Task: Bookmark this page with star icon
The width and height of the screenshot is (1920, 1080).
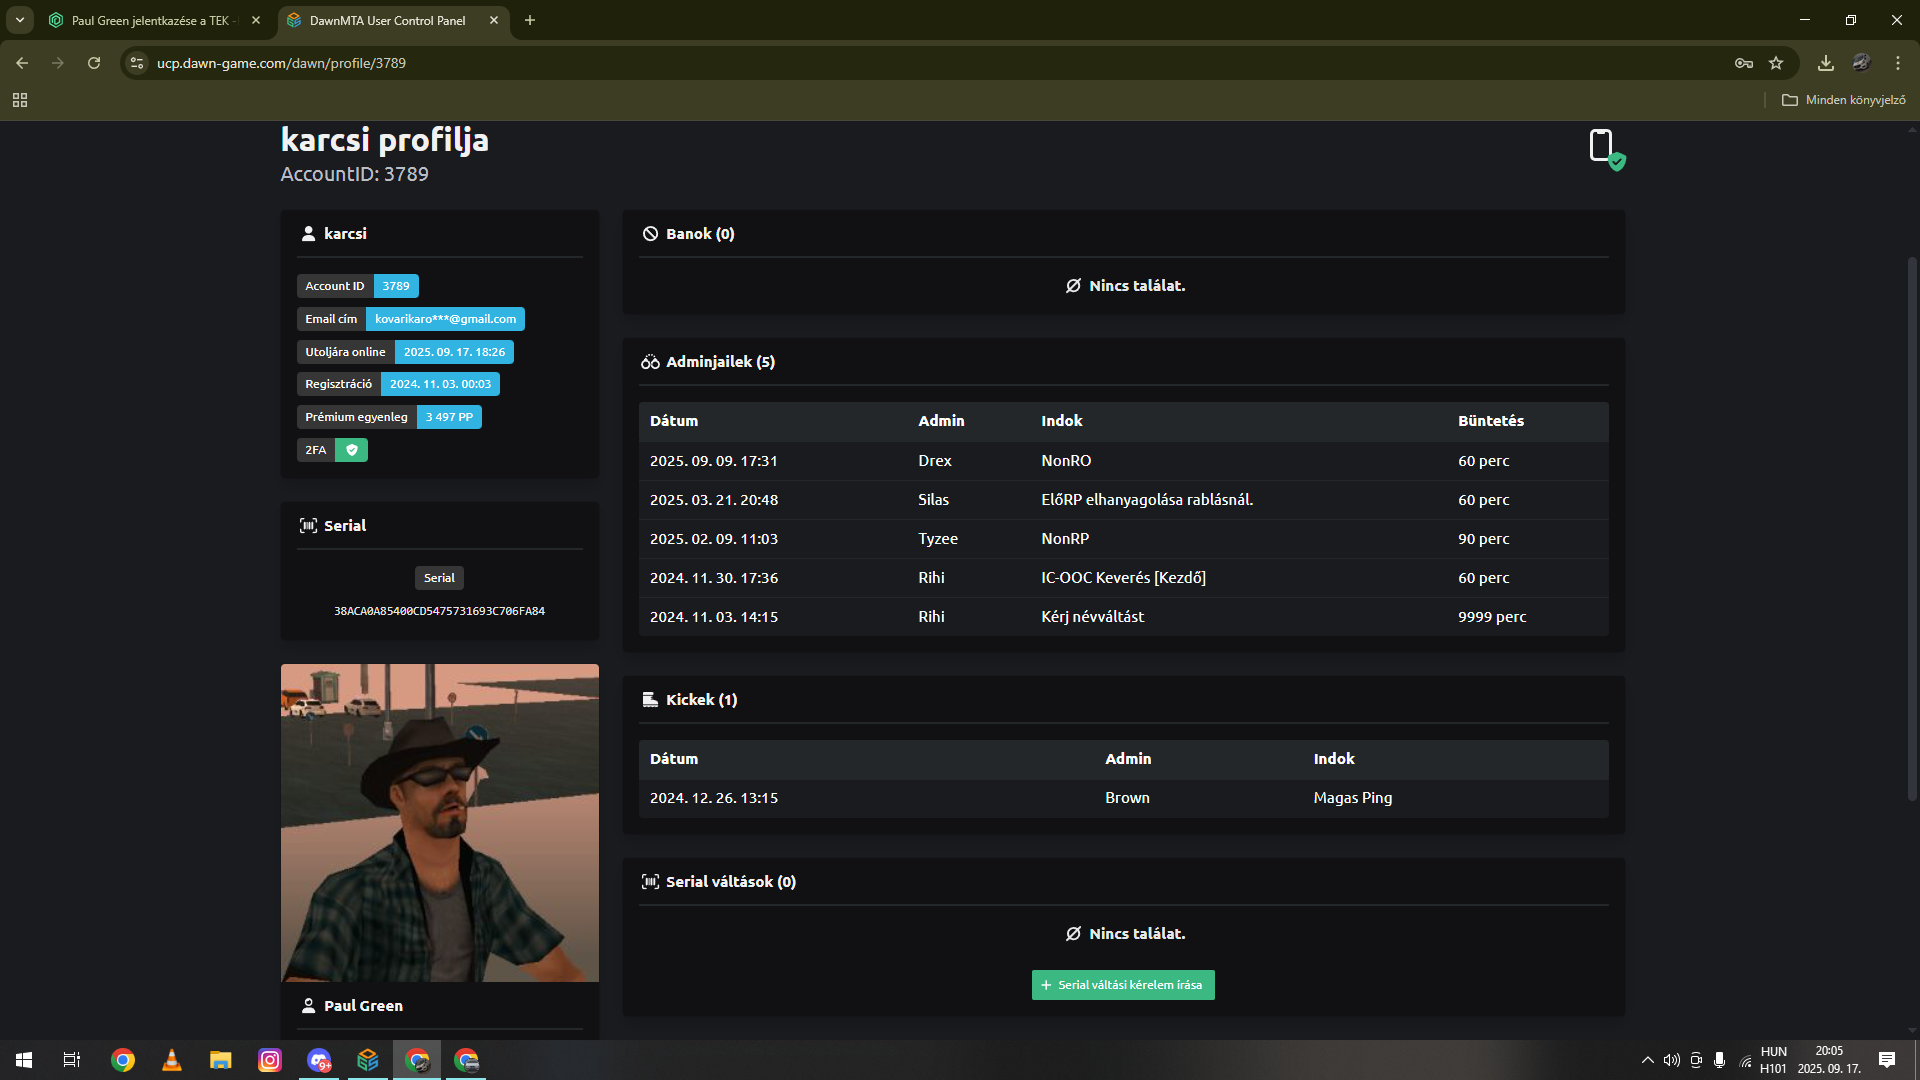Action: click(1776, 63)
